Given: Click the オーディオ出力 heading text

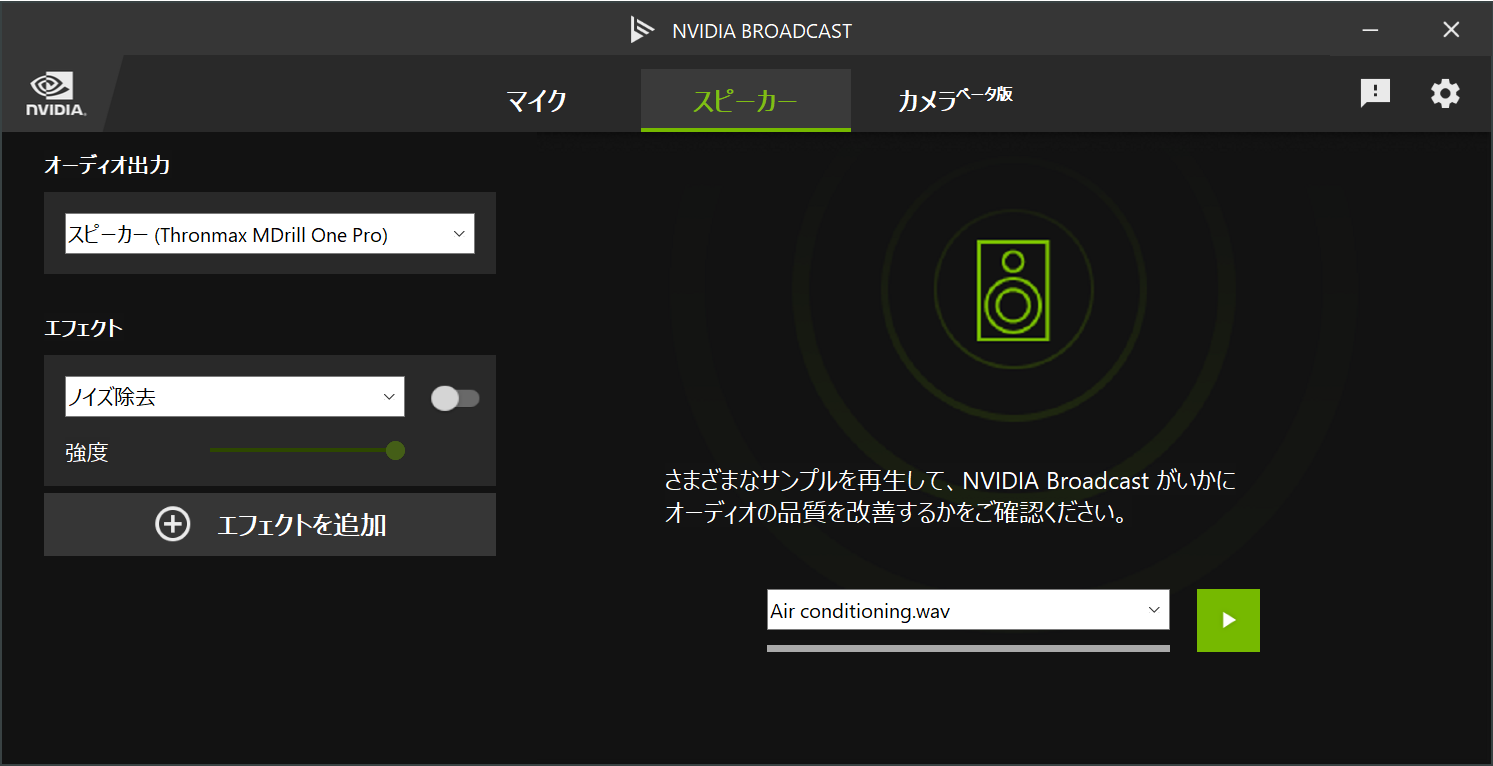Looking at the screenshot, I should click(x=107, y=165).
